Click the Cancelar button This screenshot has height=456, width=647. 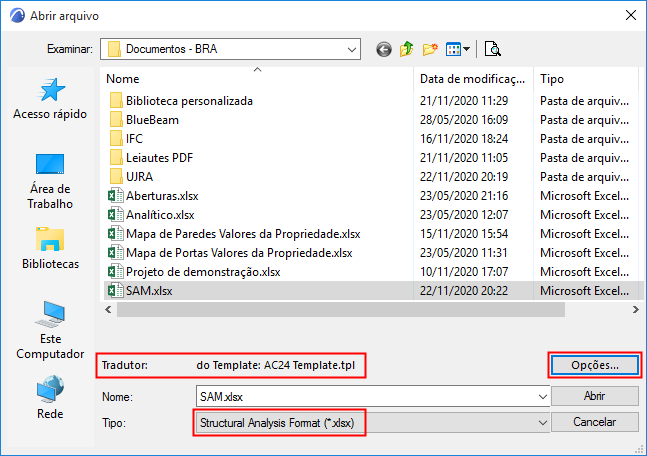(595, 422)
